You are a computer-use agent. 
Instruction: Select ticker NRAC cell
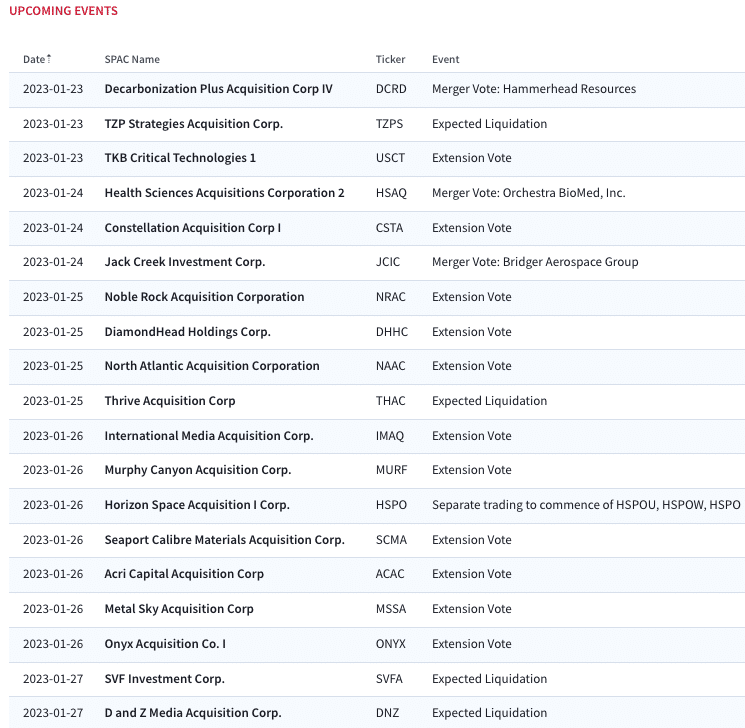(391, 297)
